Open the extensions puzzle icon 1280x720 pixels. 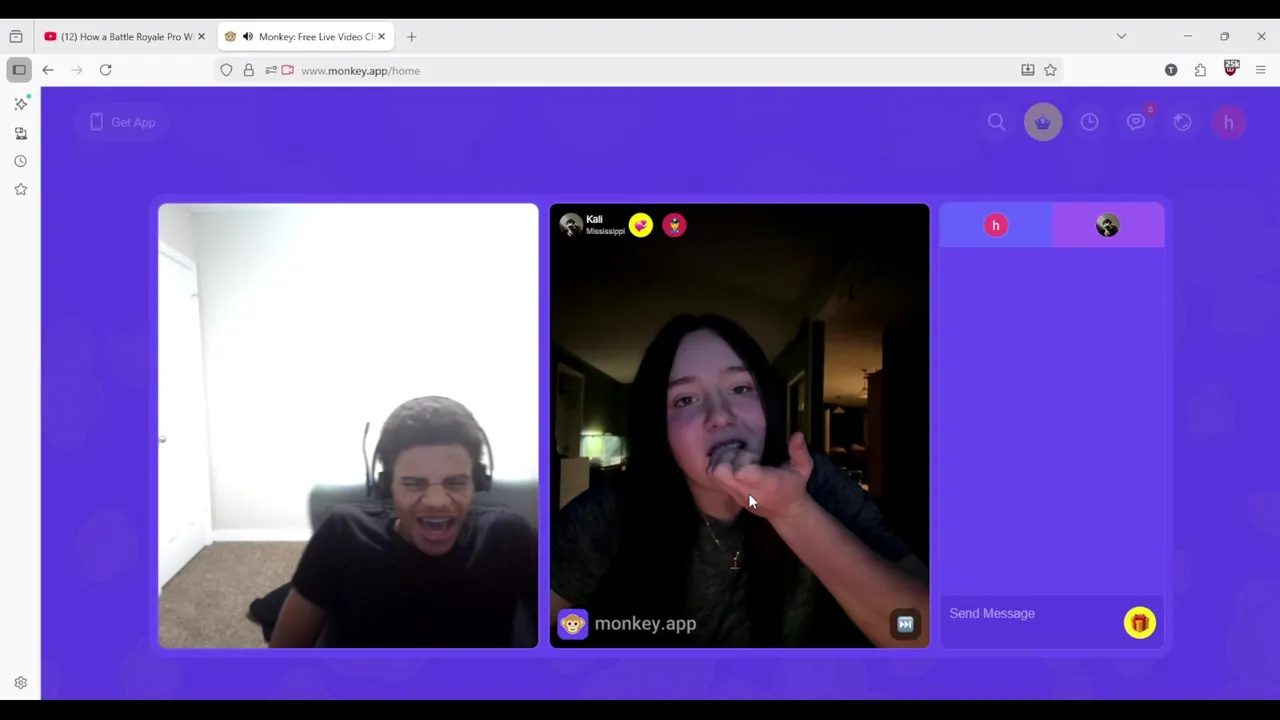click(1200, 70)
